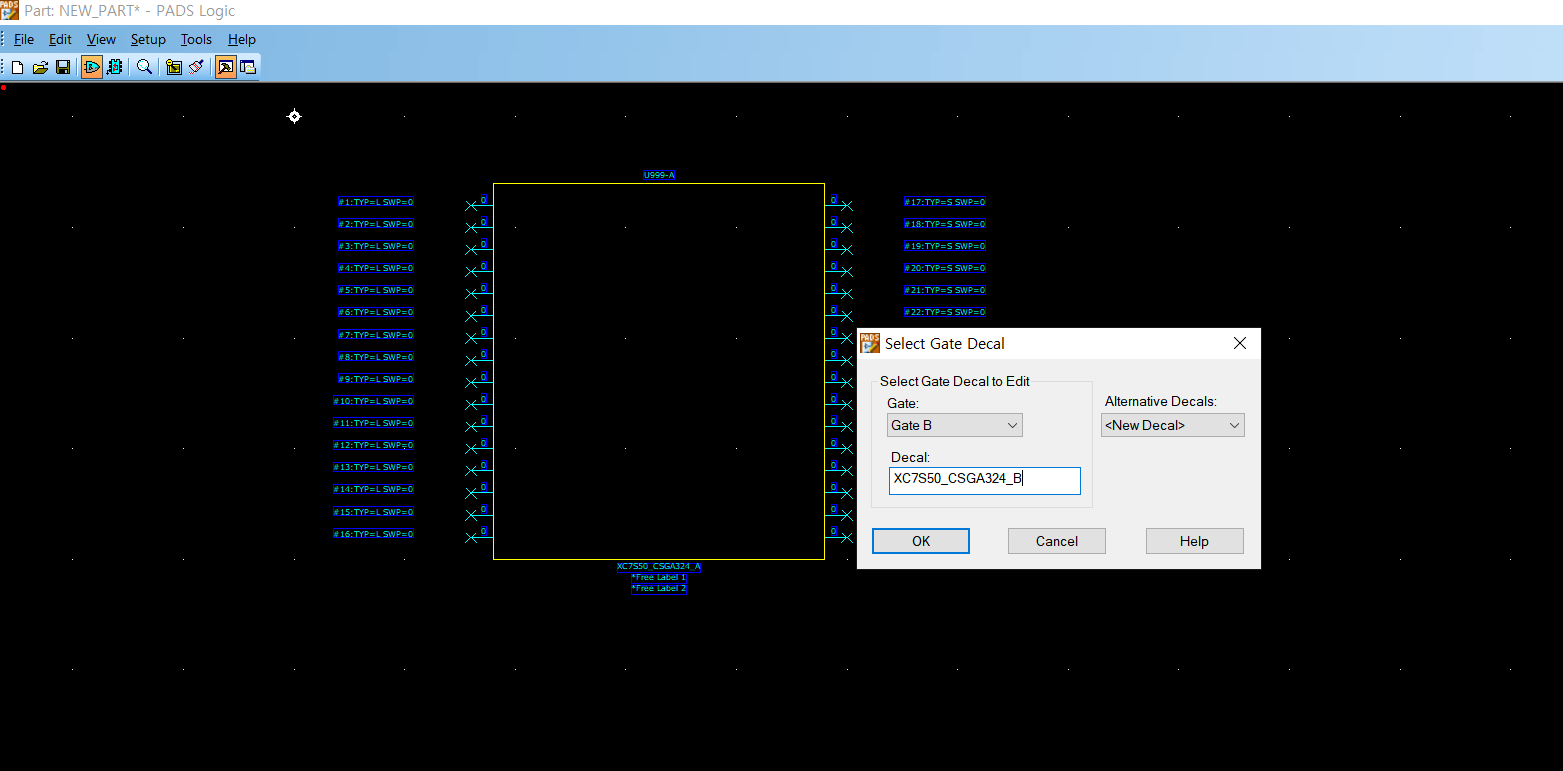
Task: Select pin label #13:TYP=L SWP=0
Action: (x=373, y=467)
